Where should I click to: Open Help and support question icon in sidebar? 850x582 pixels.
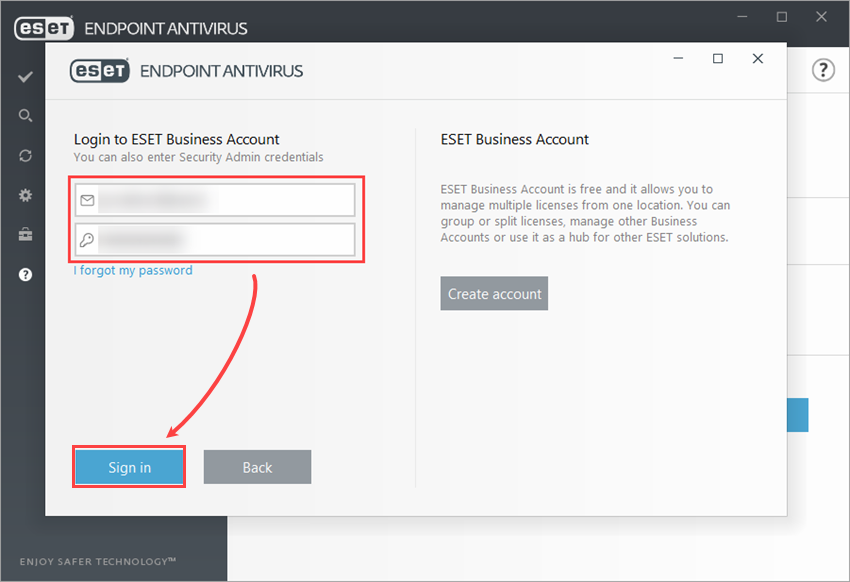[25, 275]
